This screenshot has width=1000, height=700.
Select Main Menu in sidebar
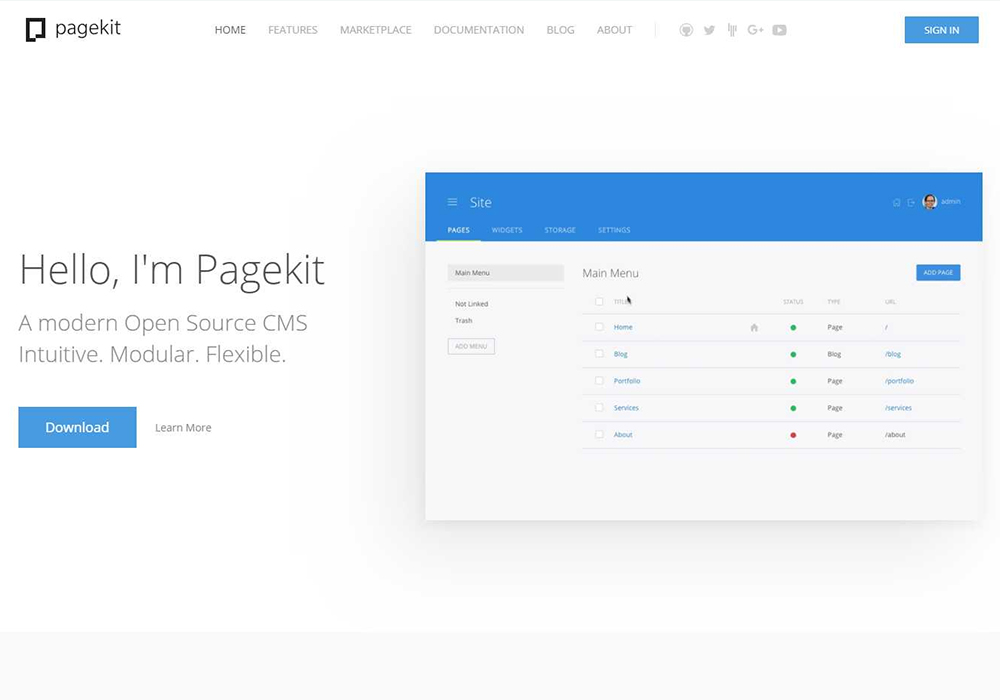coord(506,273)
